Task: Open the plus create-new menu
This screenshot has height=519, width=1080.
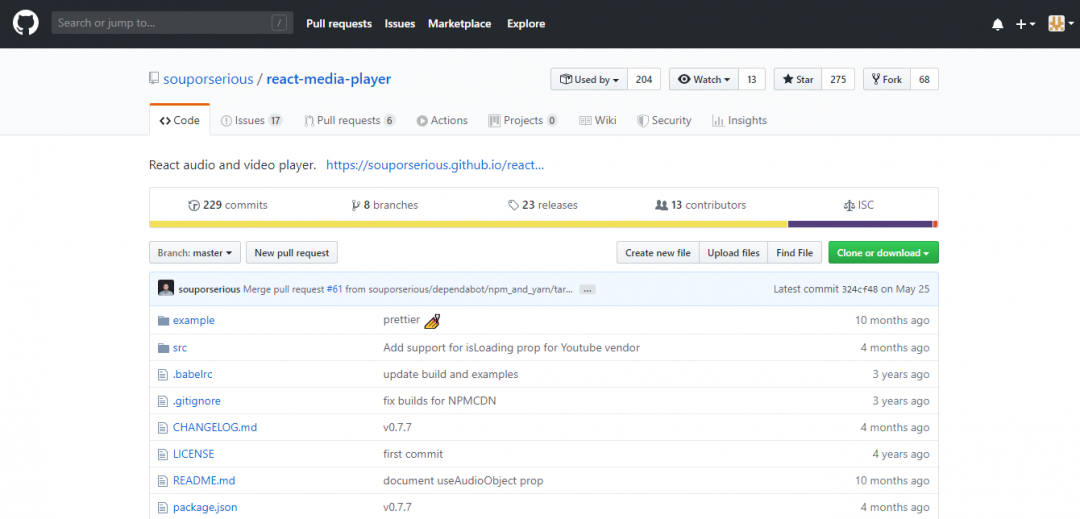Action: 1025,24
